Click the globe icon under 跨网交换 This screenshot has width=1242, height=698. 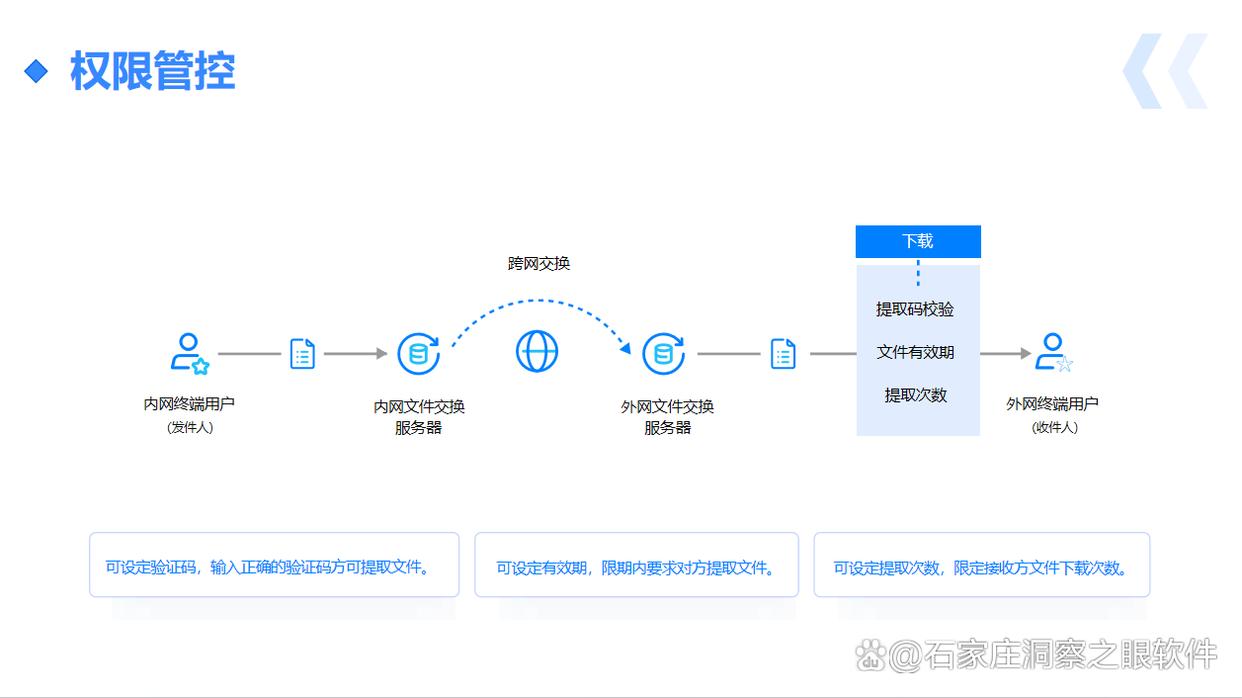click(537, 352)
